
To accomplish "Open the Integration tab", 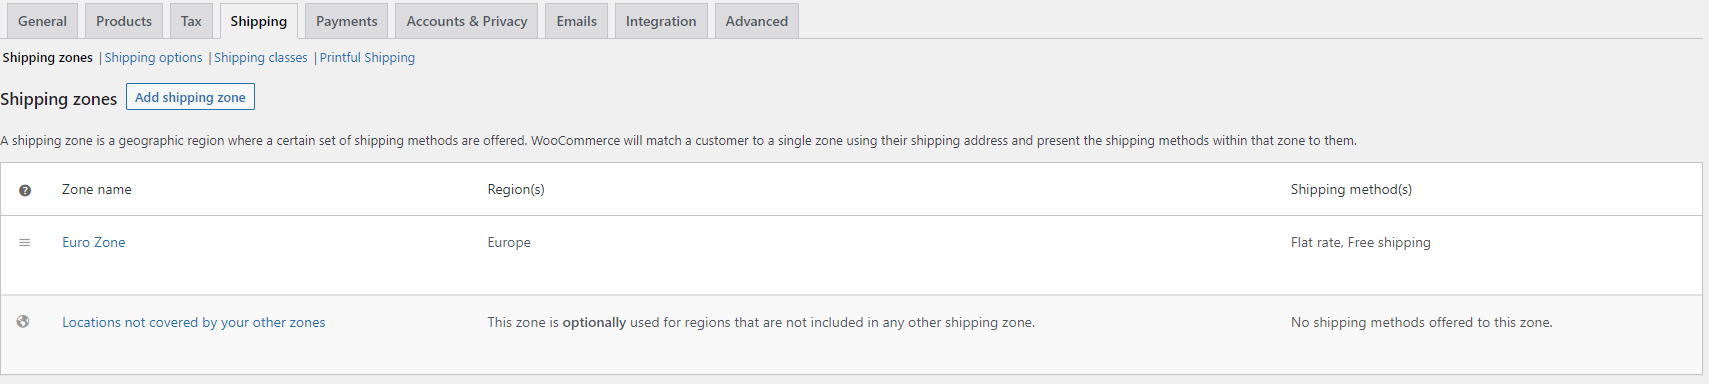I will pyautogui.click(x=661, y=21).
